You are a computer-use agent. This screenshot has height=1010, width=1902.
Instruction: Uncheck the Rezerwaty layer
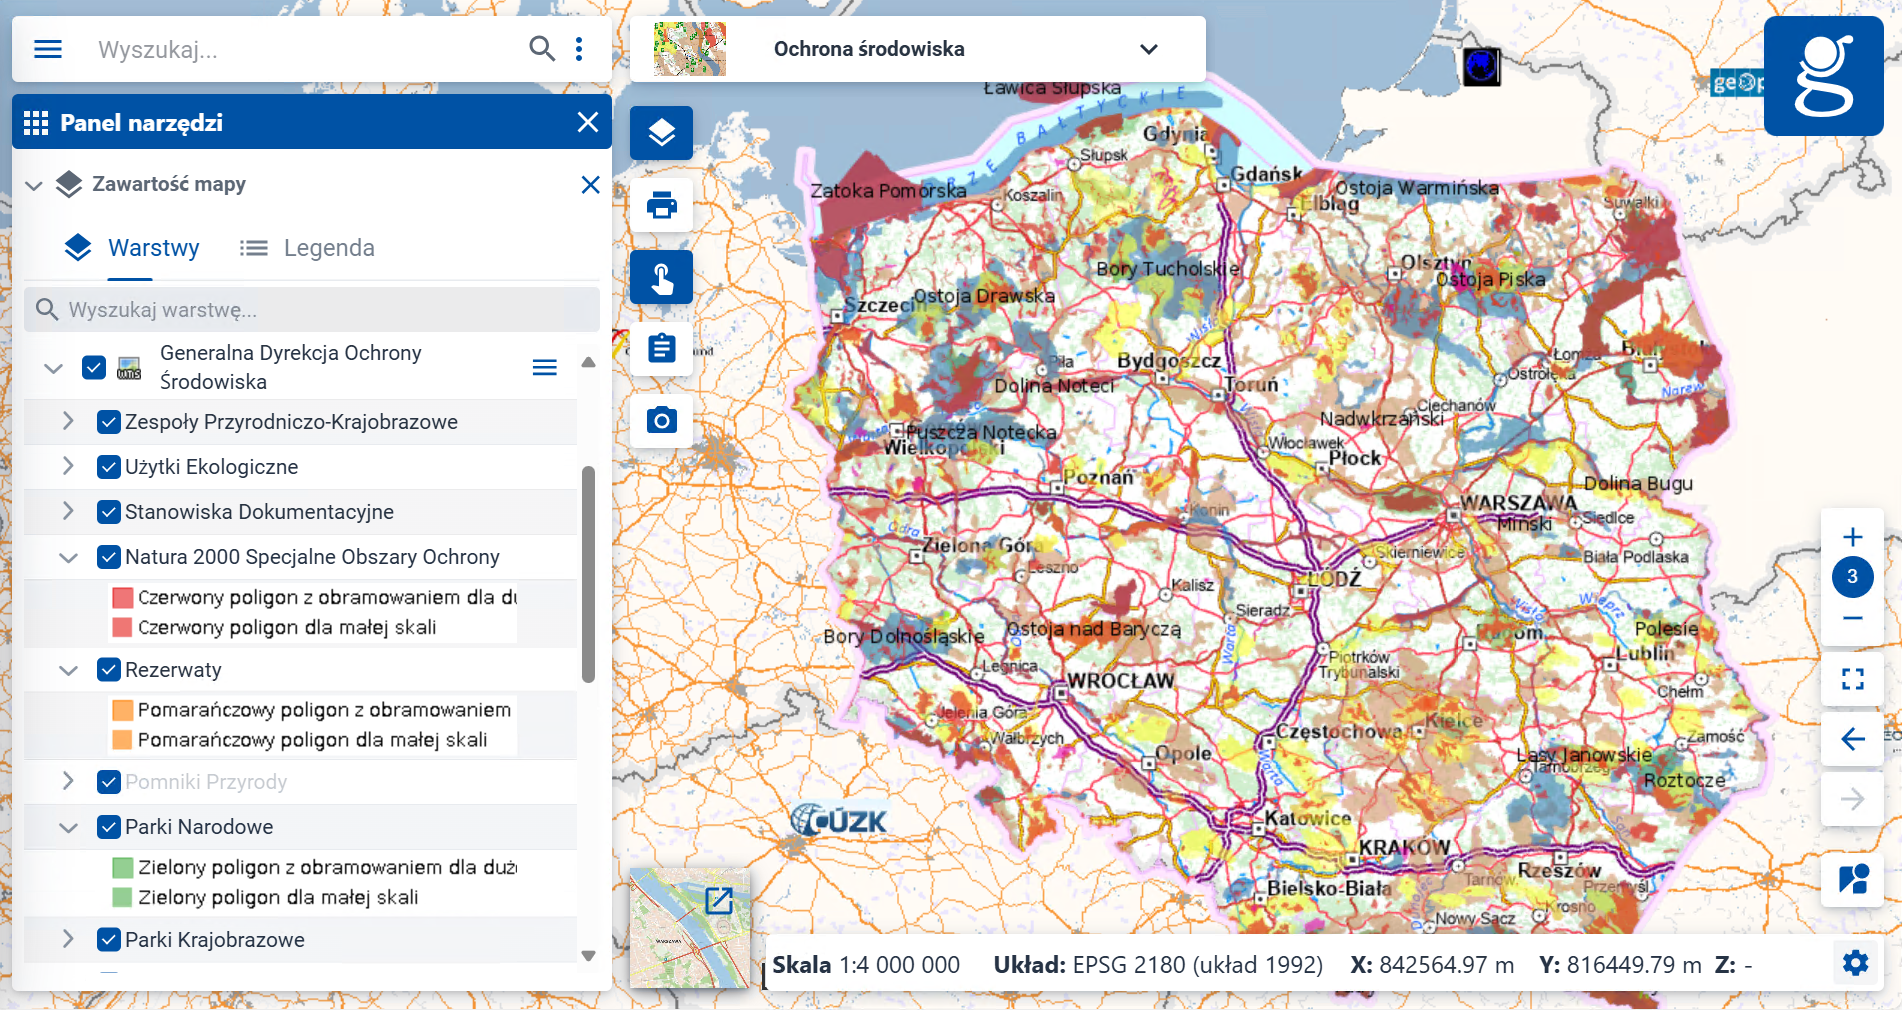click(108, 670)
